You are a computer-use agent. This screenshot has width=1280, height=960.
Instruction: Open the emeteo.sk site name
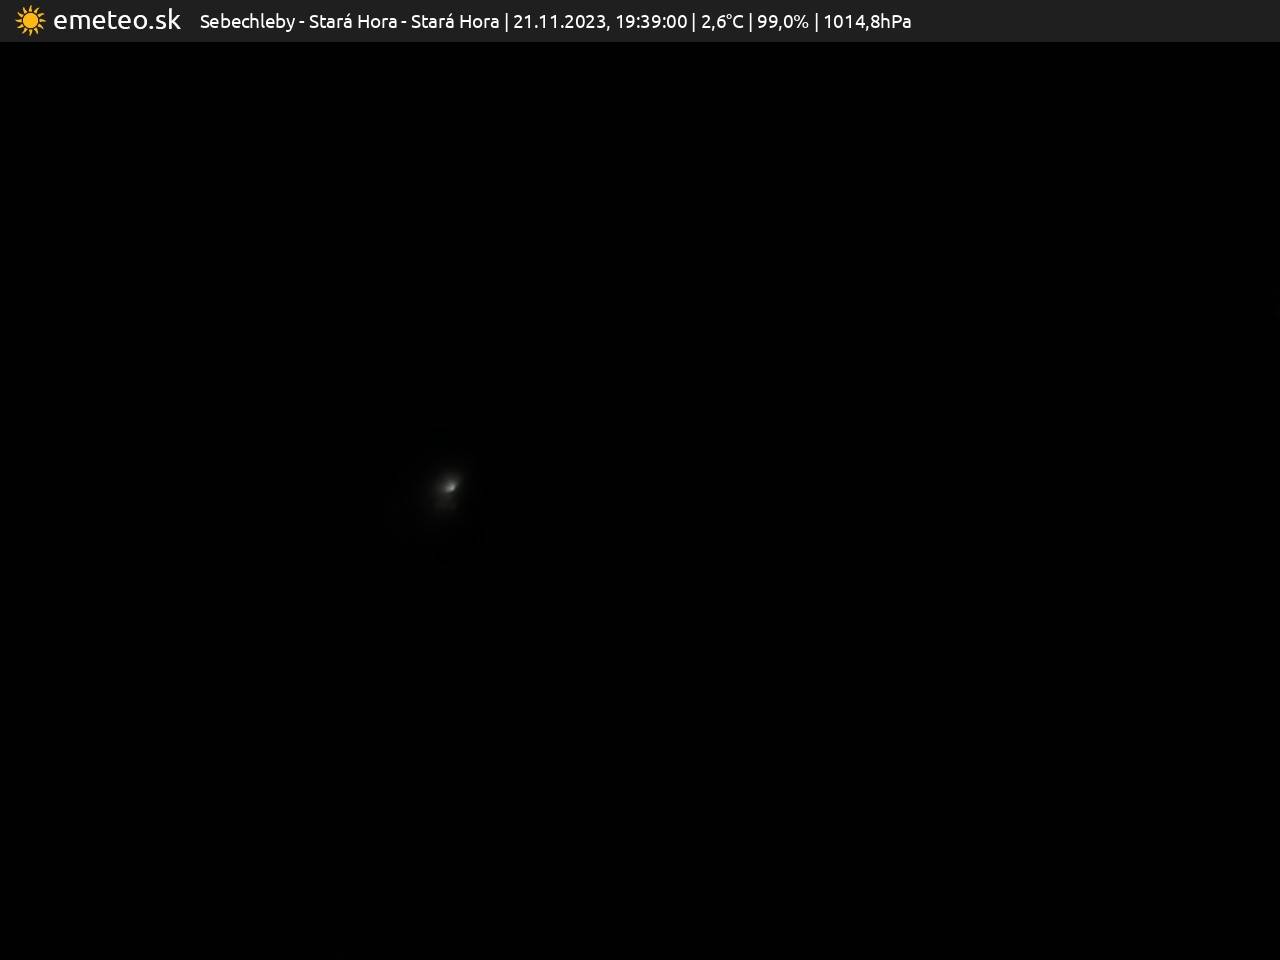tap(116, 21)
